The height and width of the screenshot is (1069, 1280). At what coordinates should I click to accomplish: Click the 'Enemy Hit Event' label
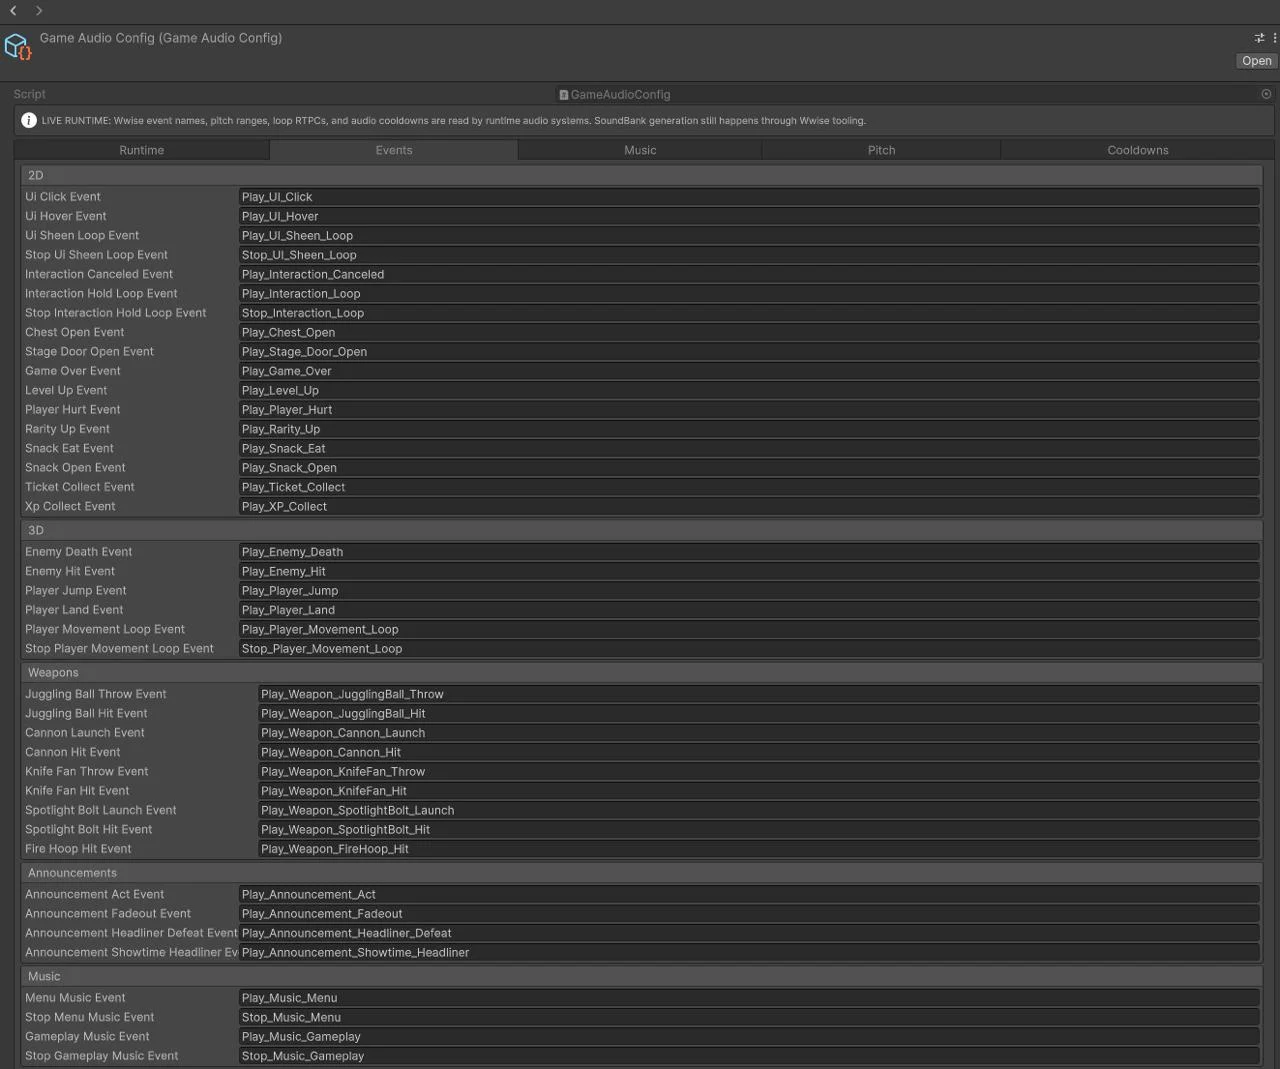(x=70, y=571)
